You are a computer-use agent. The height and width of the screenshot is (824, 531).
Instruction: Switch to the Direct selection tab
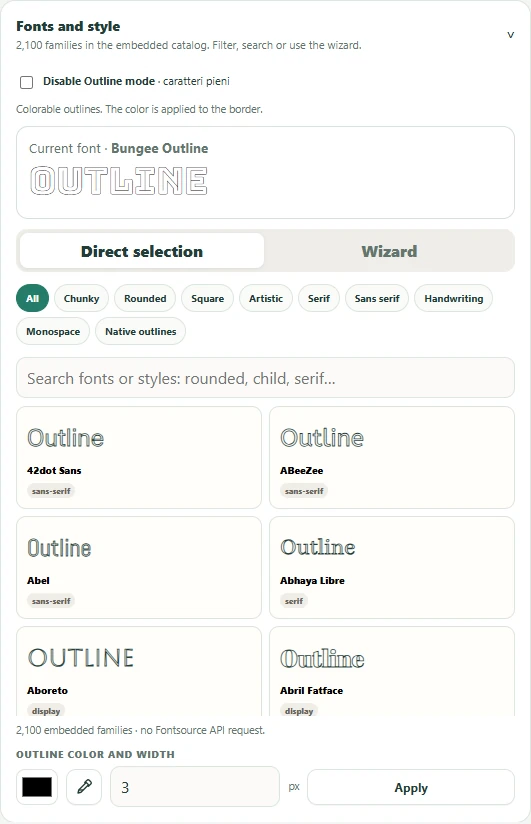tap(141, 251)
